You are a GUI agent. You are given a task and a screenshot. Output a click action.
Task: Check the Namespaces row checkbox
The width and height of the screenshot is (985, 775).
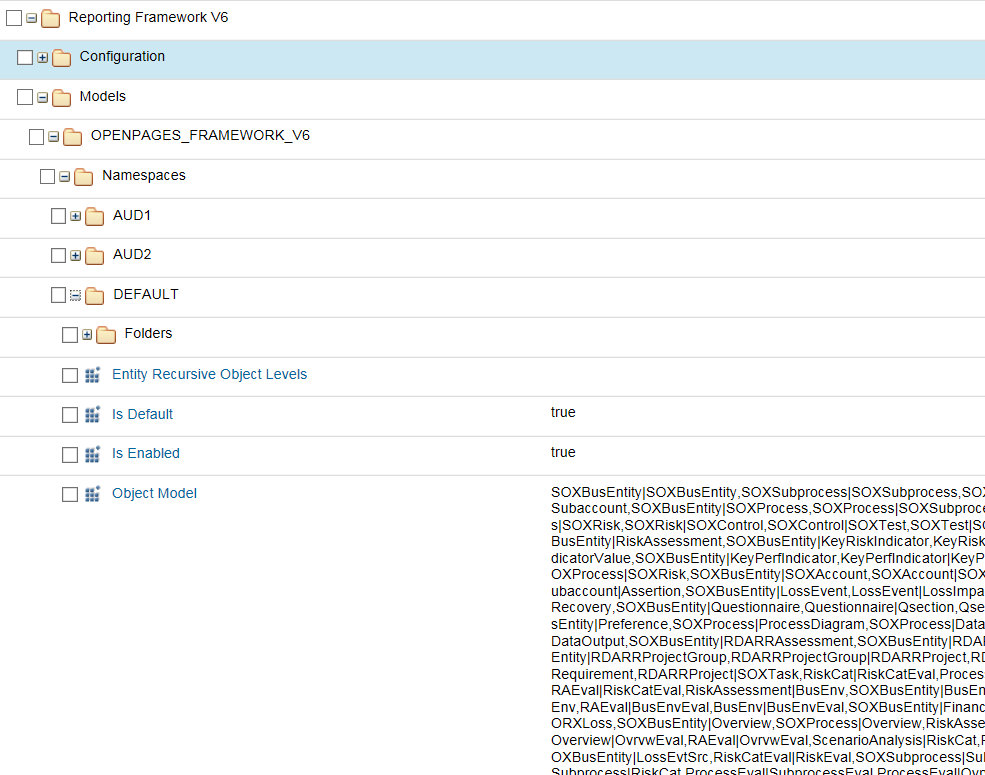(47, 176)
